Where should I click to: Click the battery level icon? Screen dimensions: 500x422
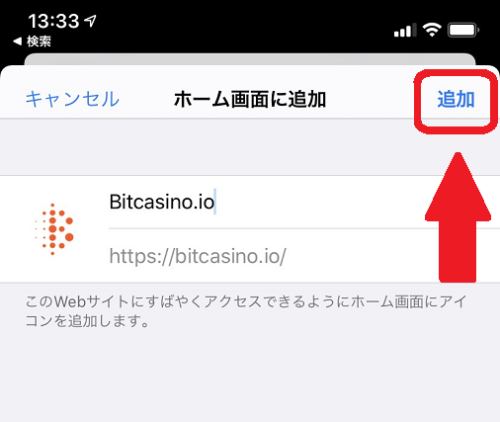[464, 30]
